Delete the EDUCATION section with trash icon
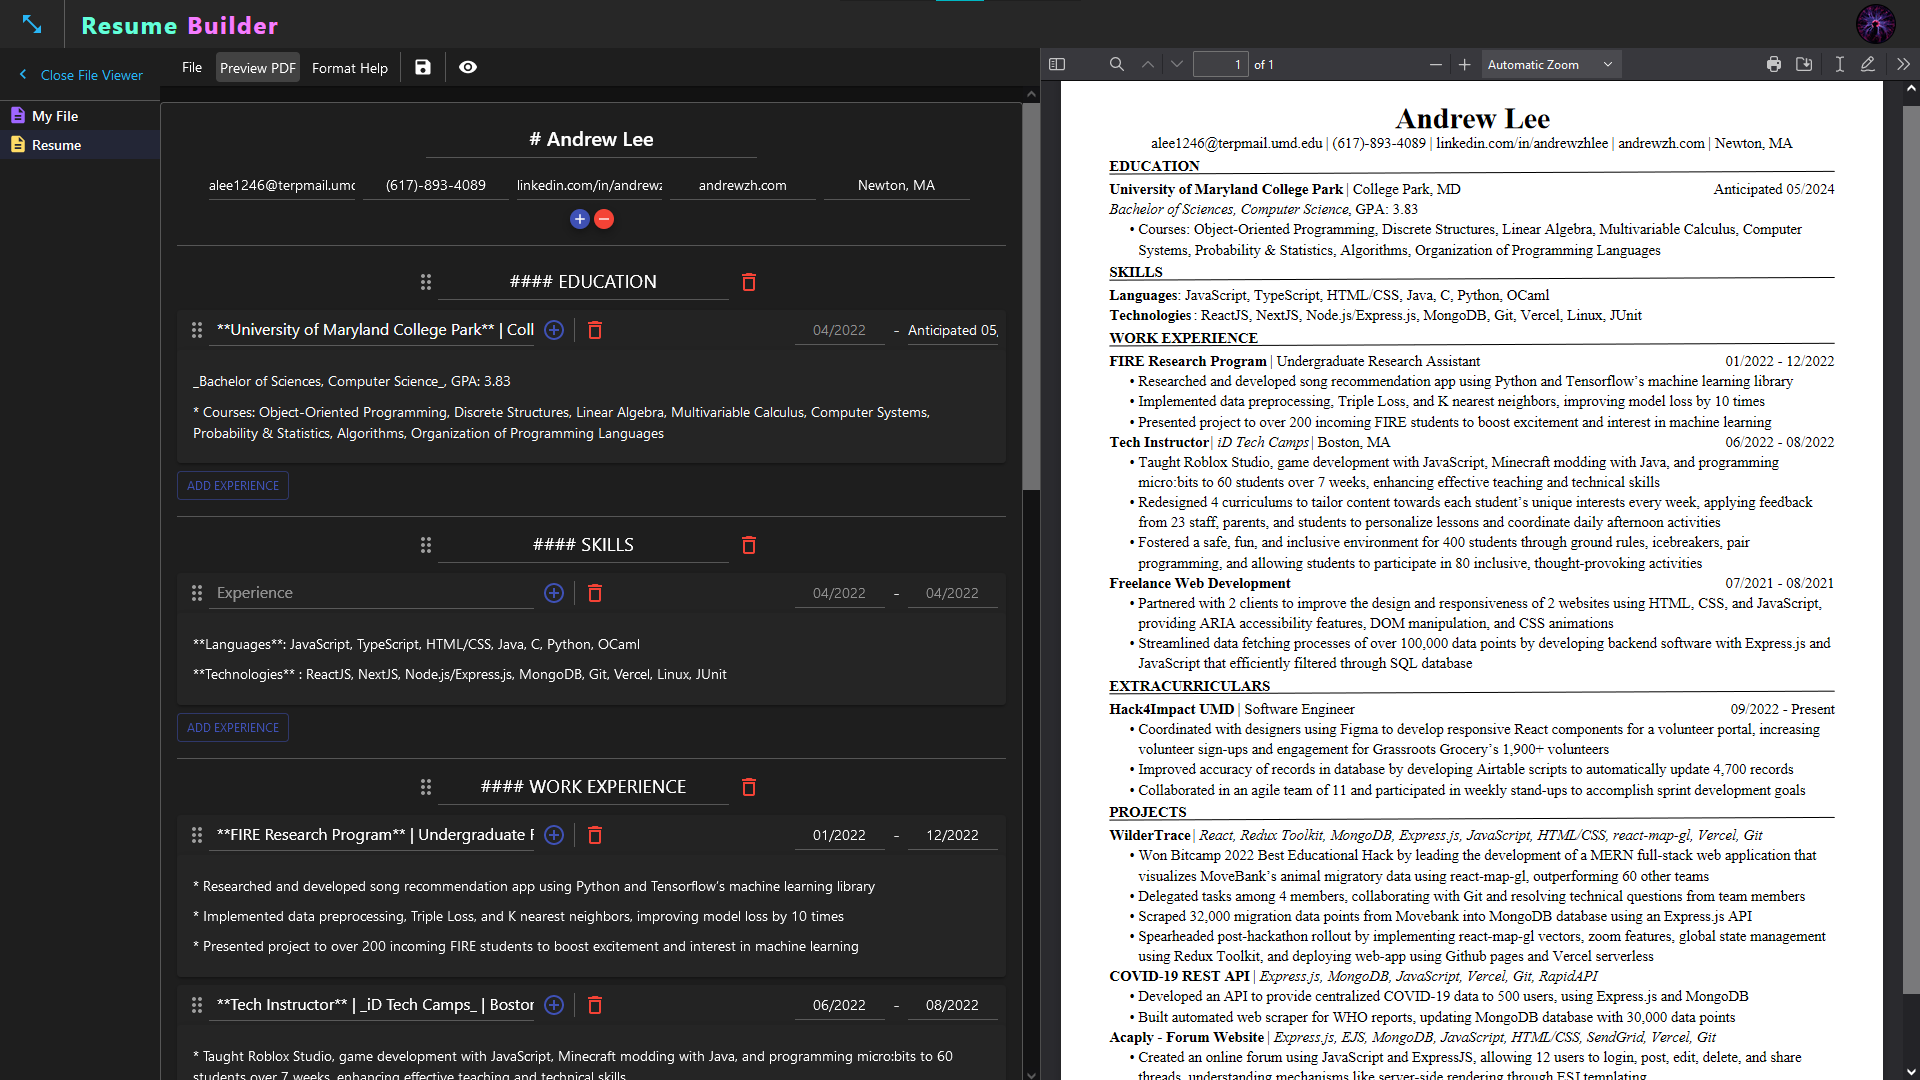Screen dimensions: 1920x1080 (x=749, y=282)
